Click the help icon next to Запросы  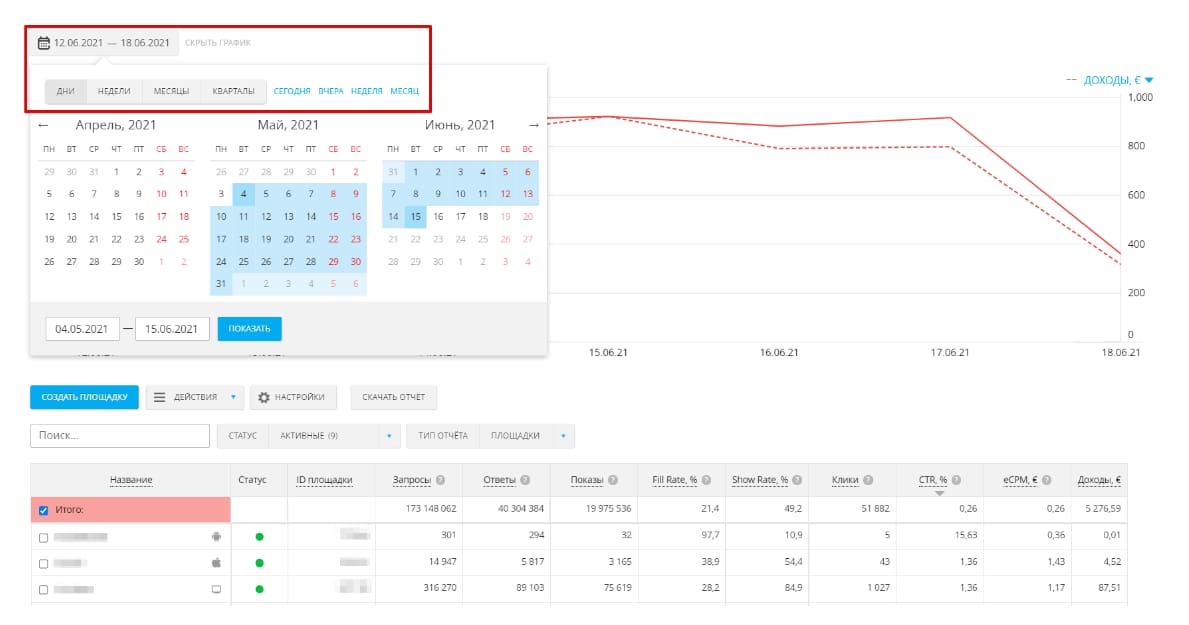[441, 480]
